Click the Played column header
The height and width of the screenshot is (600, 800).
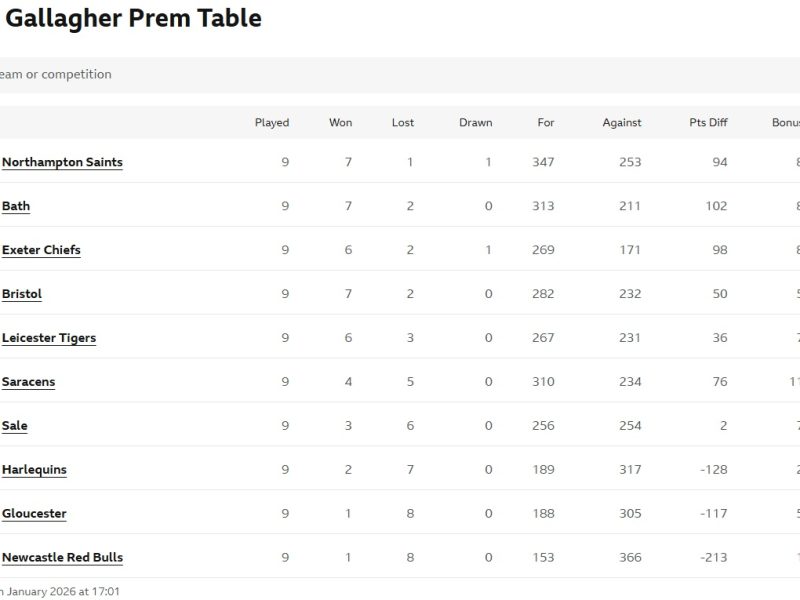(272, 123)
